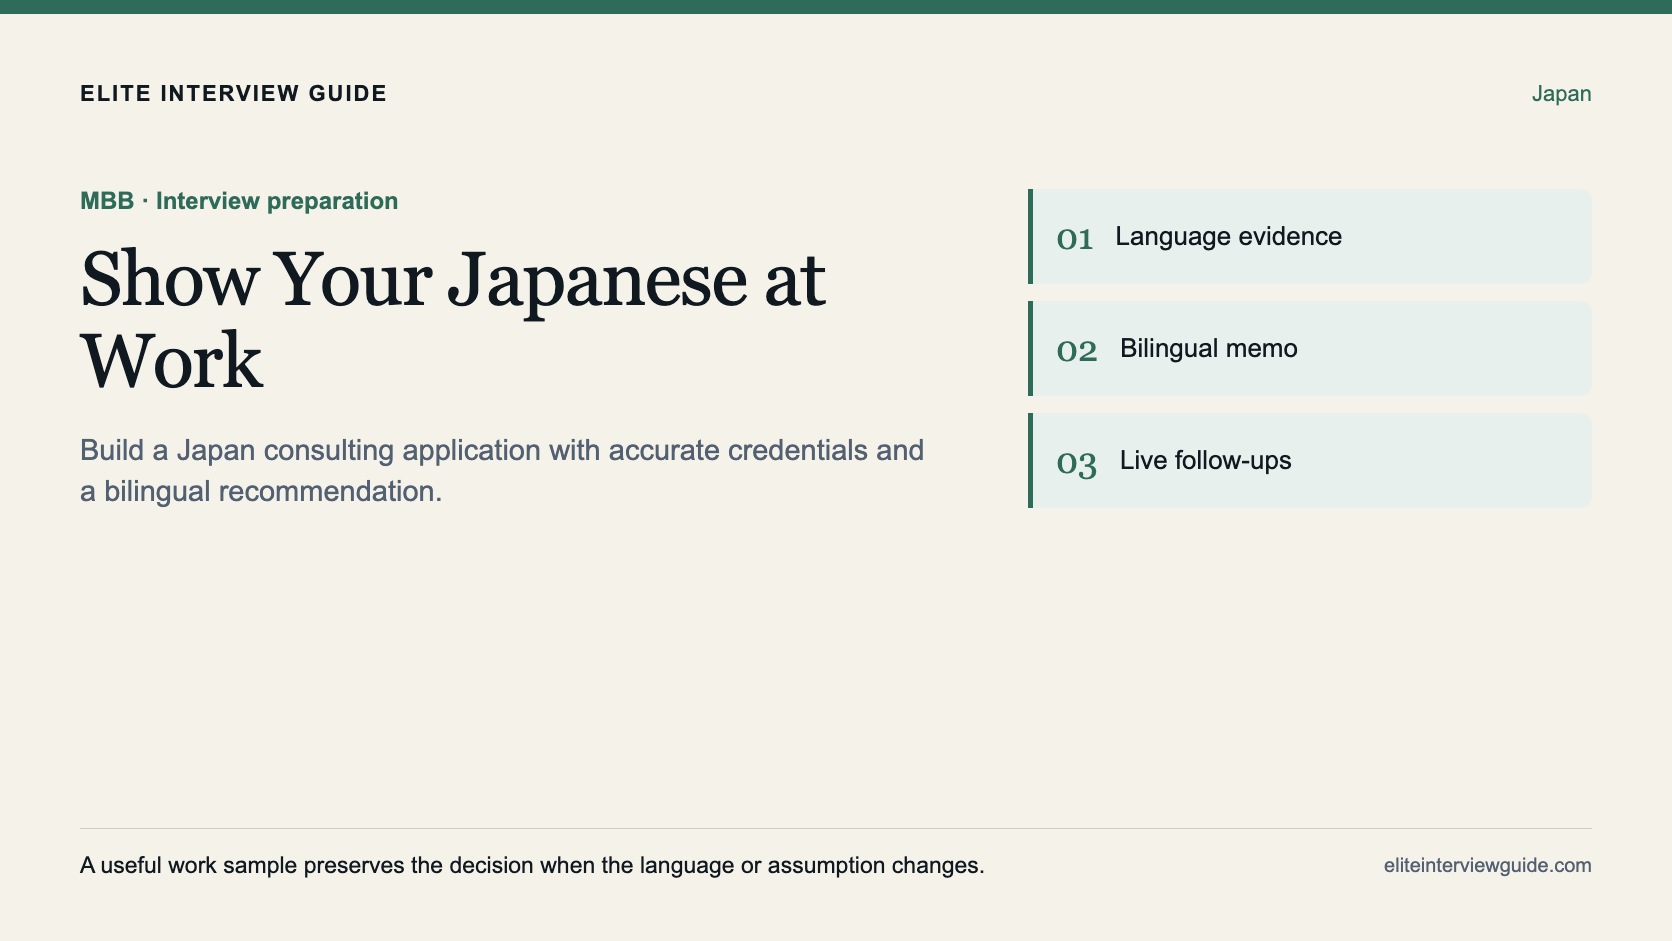This screenshot has width=1672, height=941.
Task: Open the 02 Bilingual memo card
Action: pos(1310,349)
